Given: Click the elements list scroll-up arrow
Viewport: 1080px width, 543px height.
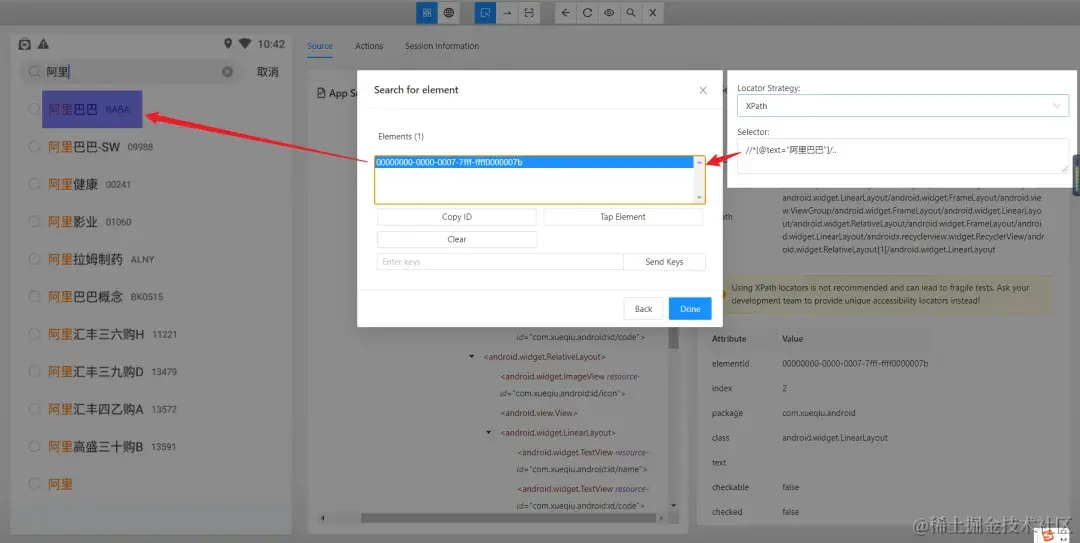Looking at the screenshot, I should [x=699, y=163].
